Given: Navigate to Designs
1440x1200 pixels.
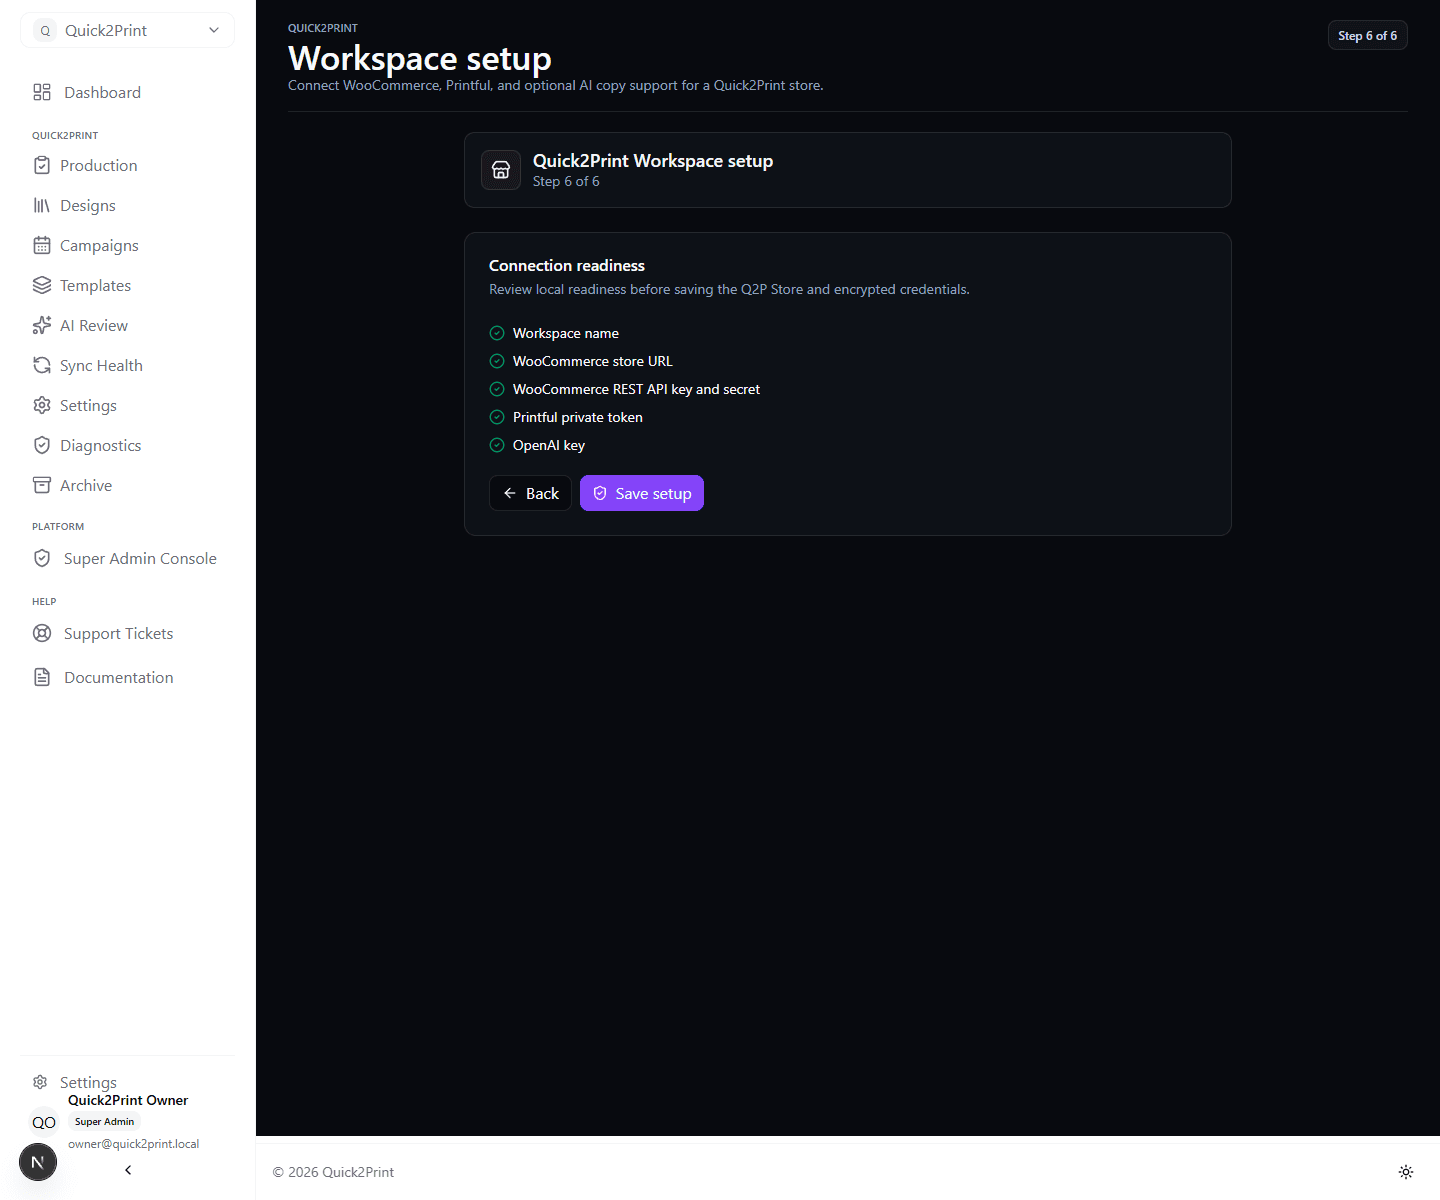Looking at the screenshot, I should pyautogui.click(x=127, y=205).
